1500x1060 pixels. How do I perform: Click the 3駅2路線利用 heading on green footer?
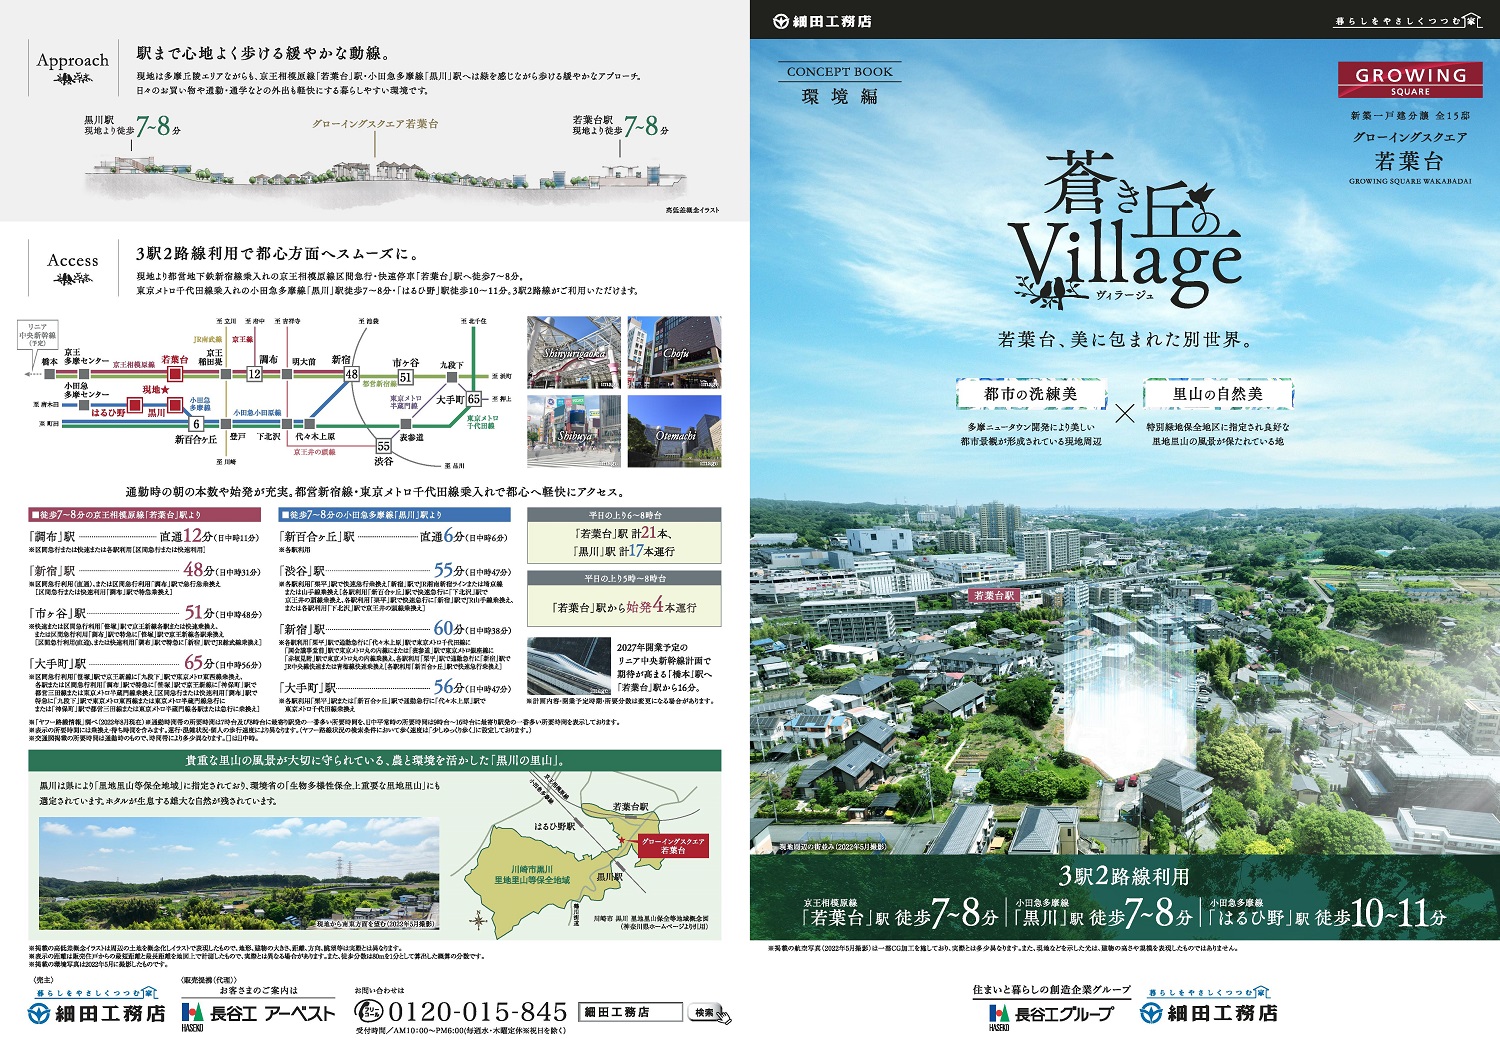click(x=1124, y=876)
